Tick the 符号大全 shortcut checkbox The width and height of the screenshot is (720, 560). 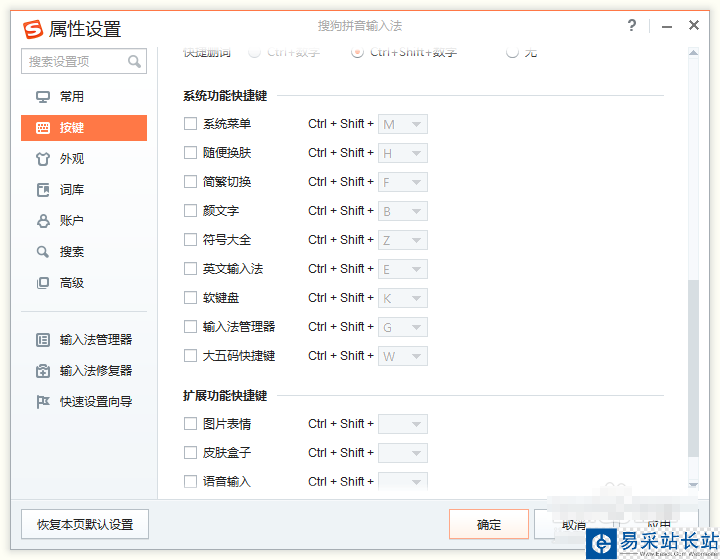190,239
